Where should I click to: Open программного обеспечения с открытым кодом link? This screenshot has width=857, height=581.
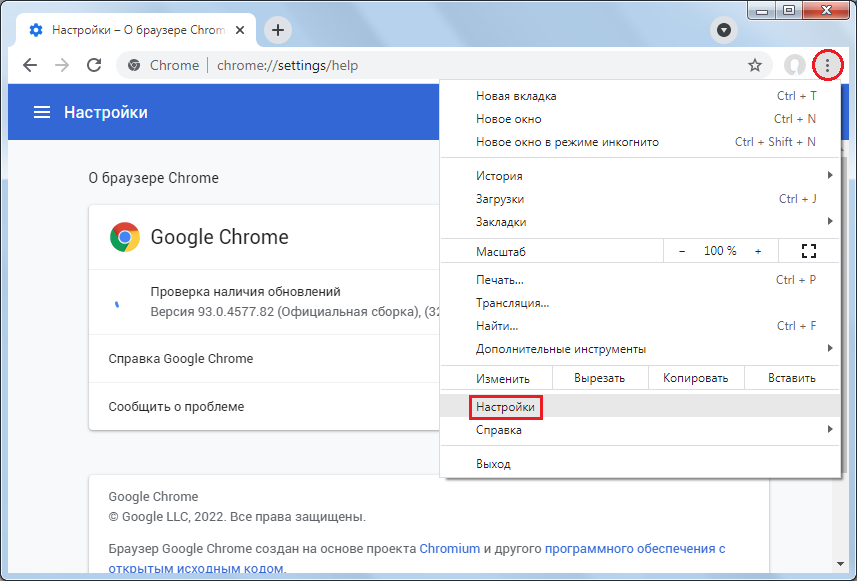(x=635, y=548)
